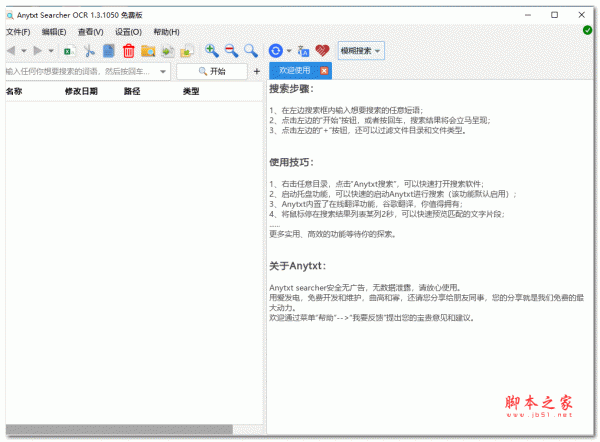Viewport: 600px width, 442px height.
Task: Click the folder with magnifier icon
Action: (x=148, y=51)
